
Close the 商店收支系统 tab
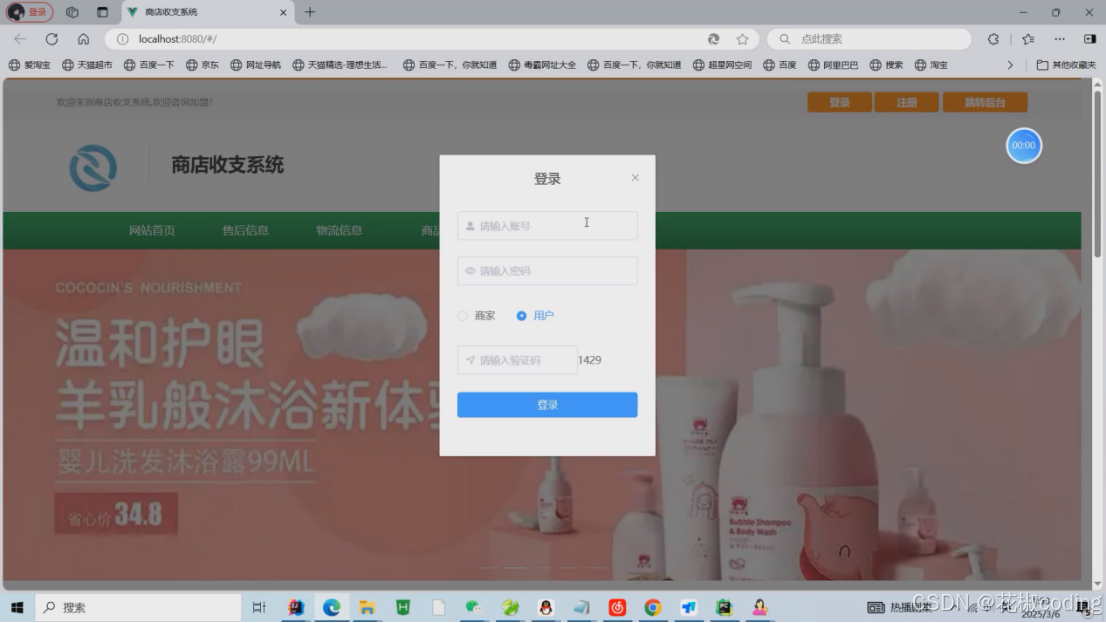point(283,12)
